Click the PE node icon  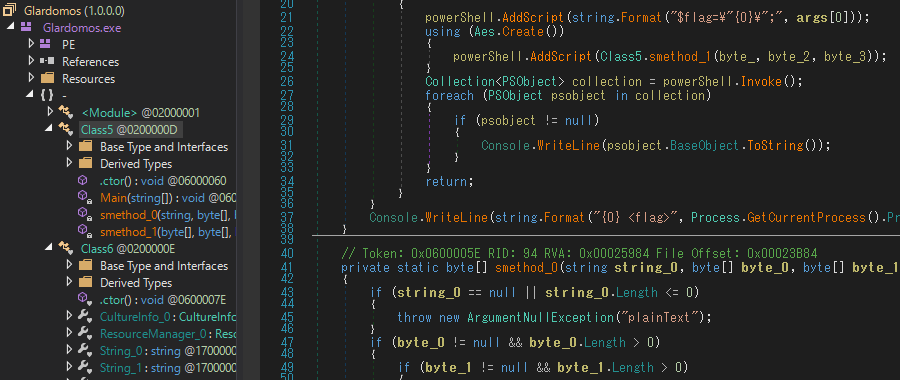(46, 44)
